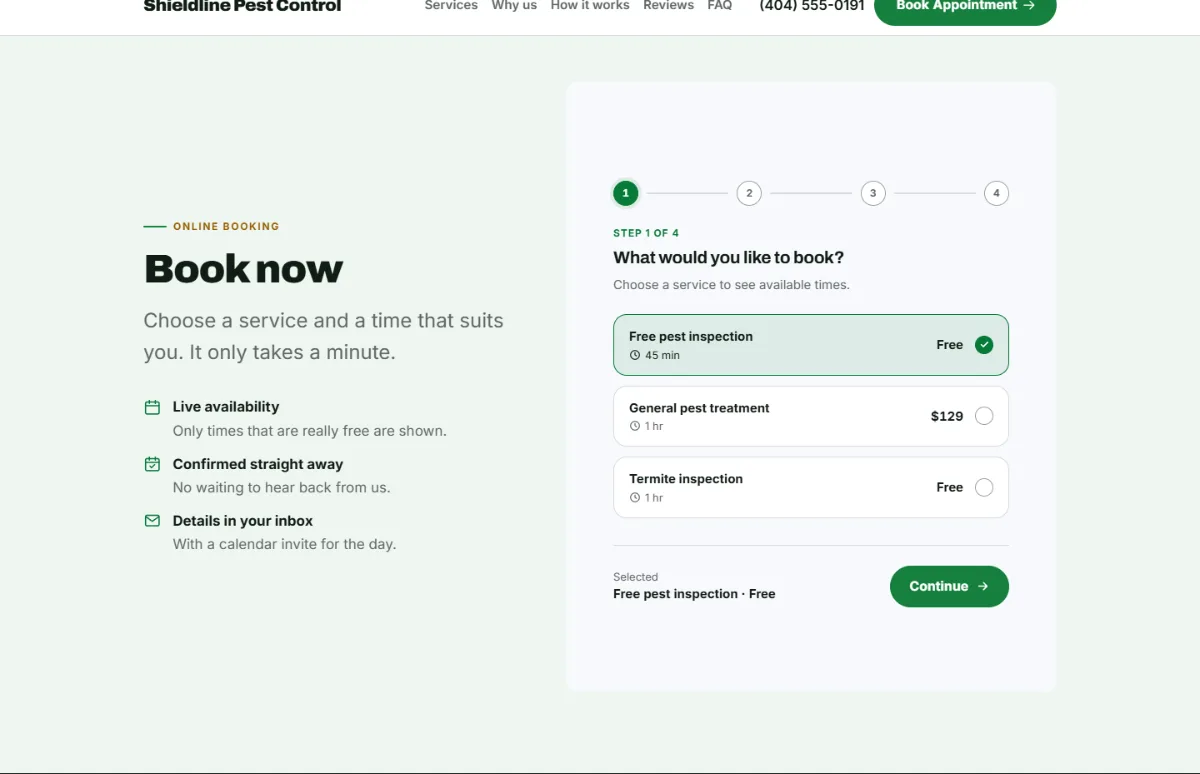Click the Details in your inbox heading
The width and height of the screenshot is (1200, 774).
243,521
